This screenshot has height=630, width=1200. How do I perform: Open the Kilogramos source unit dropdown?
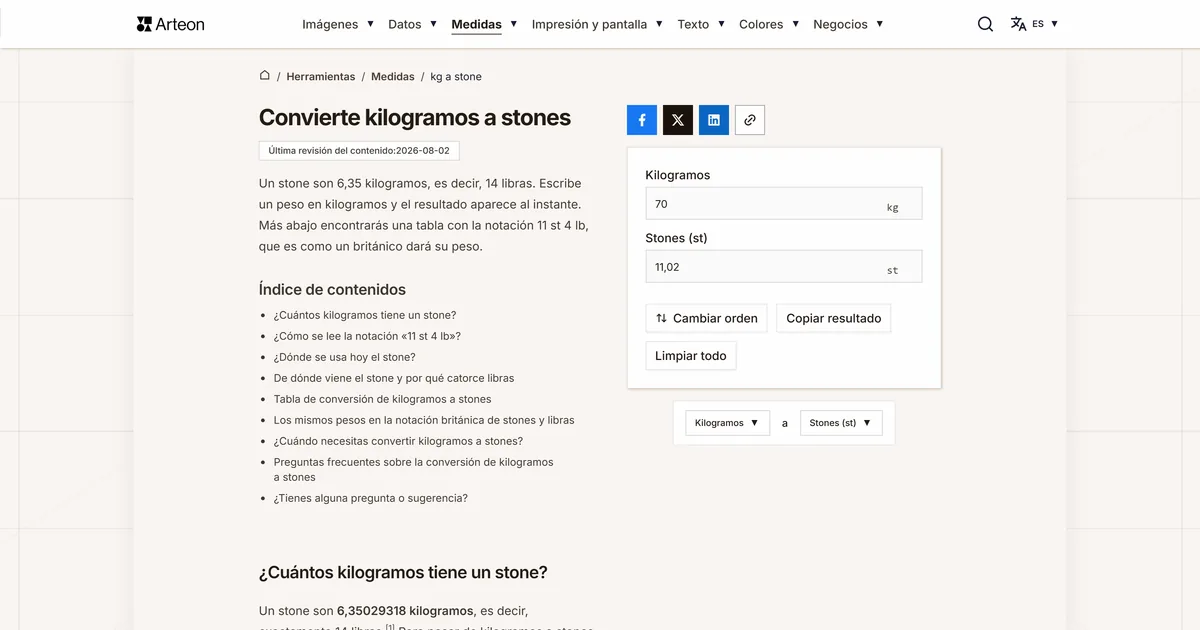tap(728, 423)
